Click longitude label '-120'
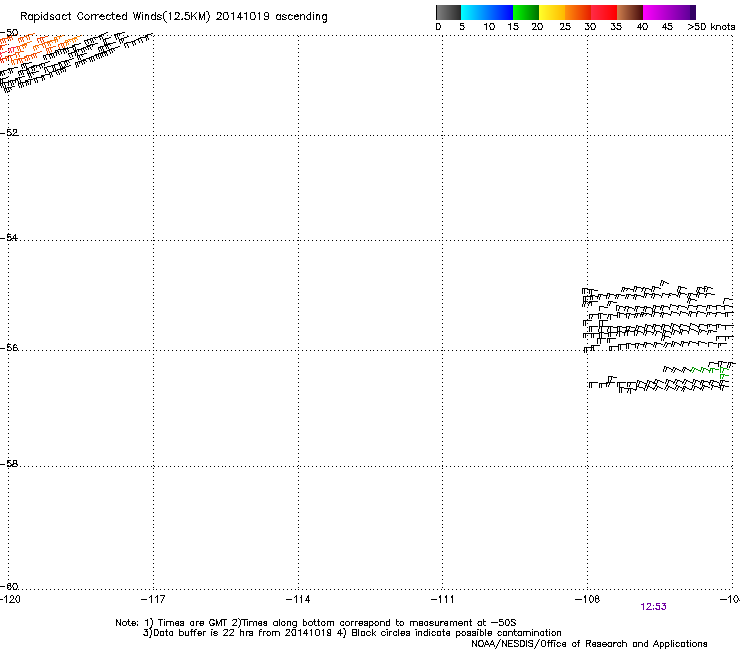Viewport: 740px width, 650px height. point(10,599)
